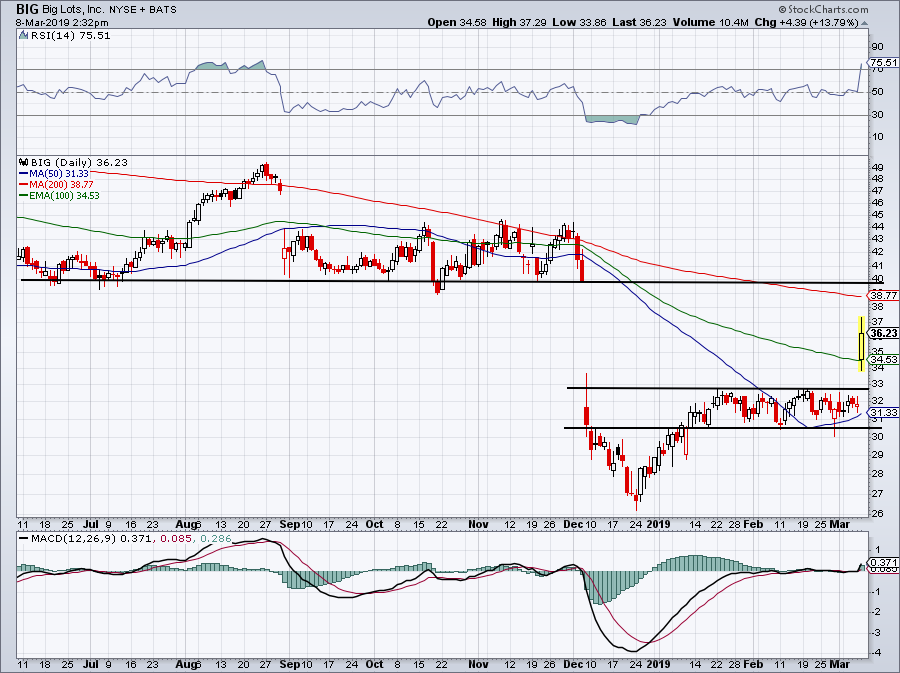Click the RSI area chart icon
The height and width of the screenshot is (673, 900).
click(23, 36)
